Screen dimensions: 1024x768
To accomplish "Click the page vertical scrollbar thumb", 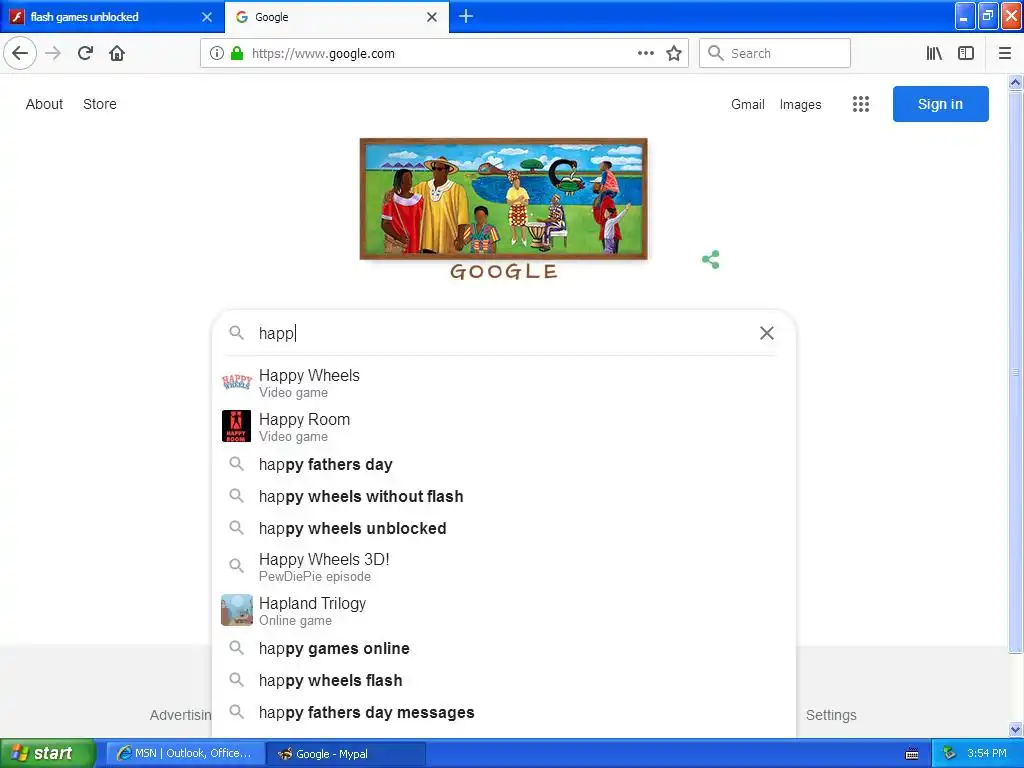I will pyautogui.click(x=1015, y=371).
